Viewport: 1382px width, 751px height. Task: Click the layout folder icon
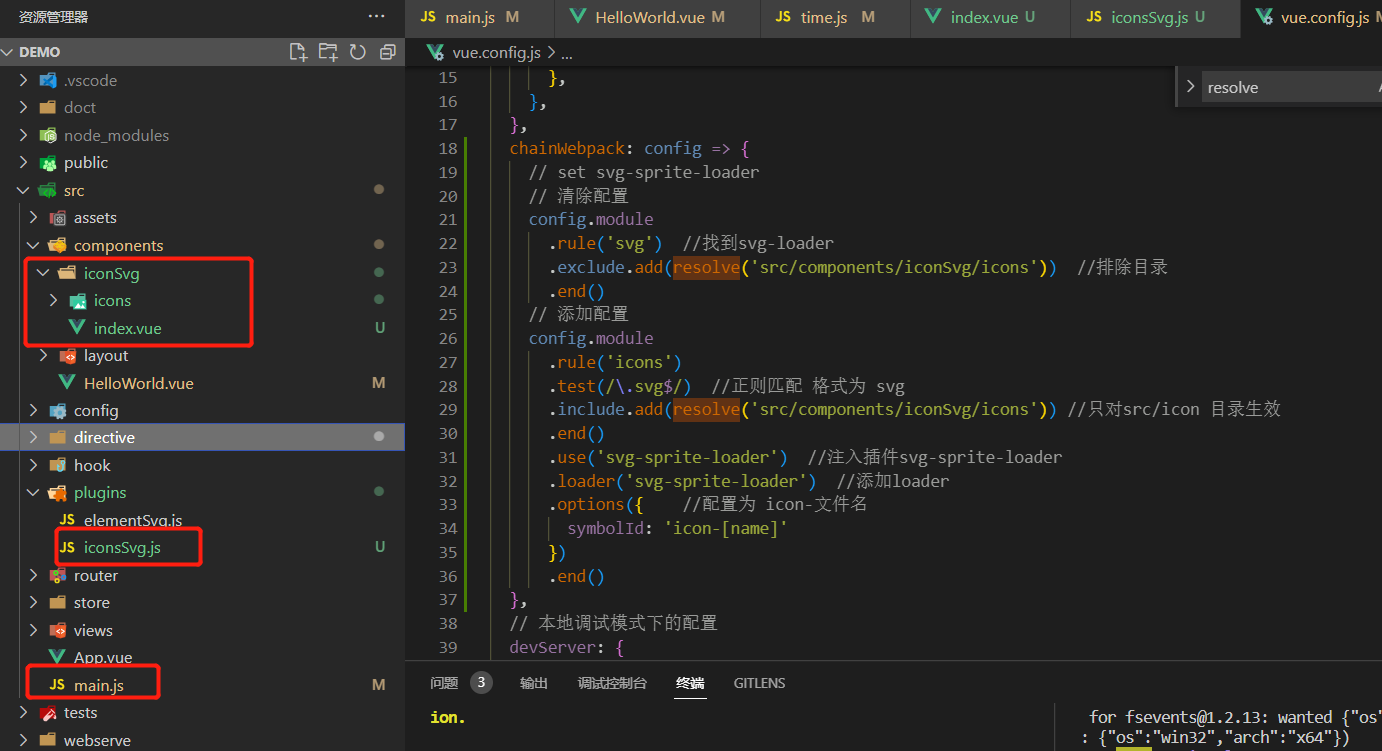pyautogui.click(x=67, y=355)
